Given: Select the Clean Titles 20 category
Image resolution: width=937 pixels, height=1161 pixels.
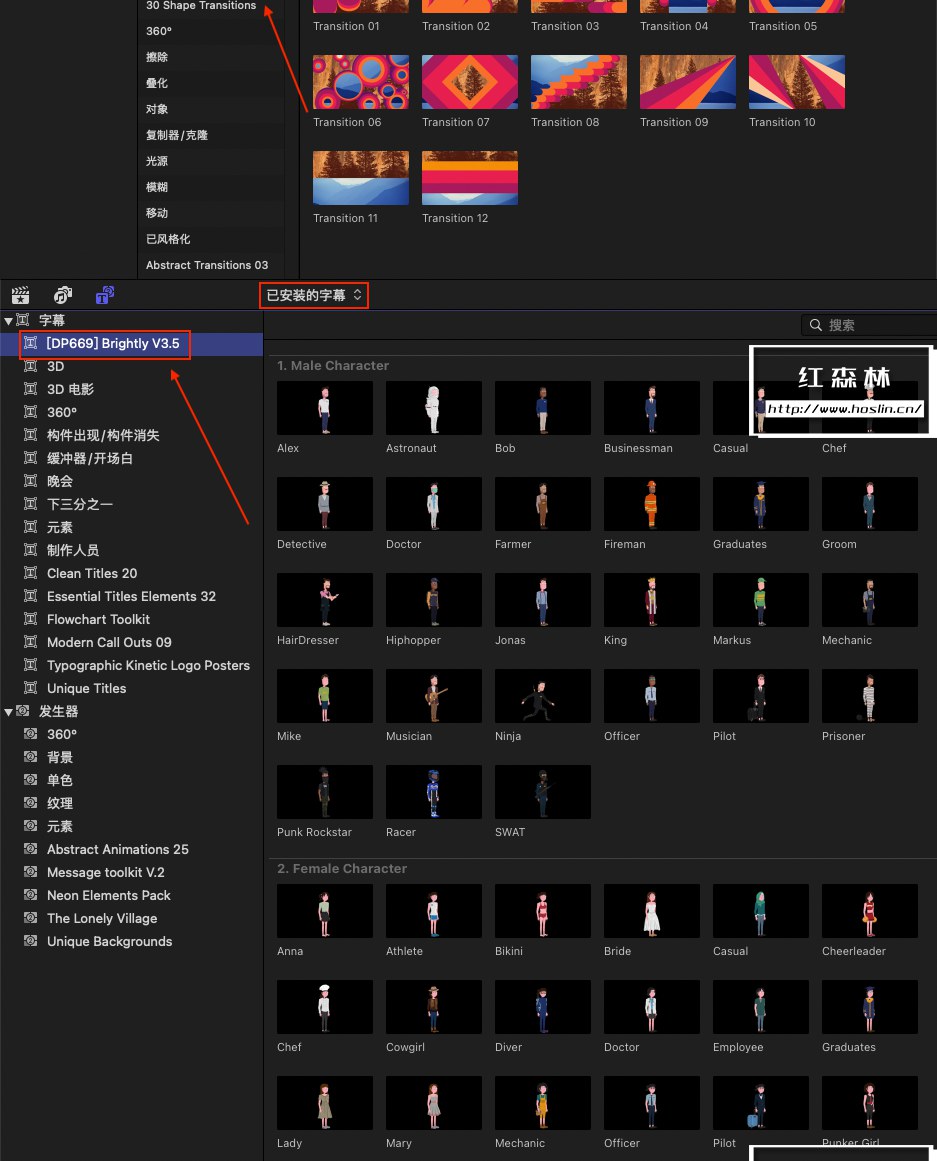Looking at the screenshot, I should coord(131,573).
